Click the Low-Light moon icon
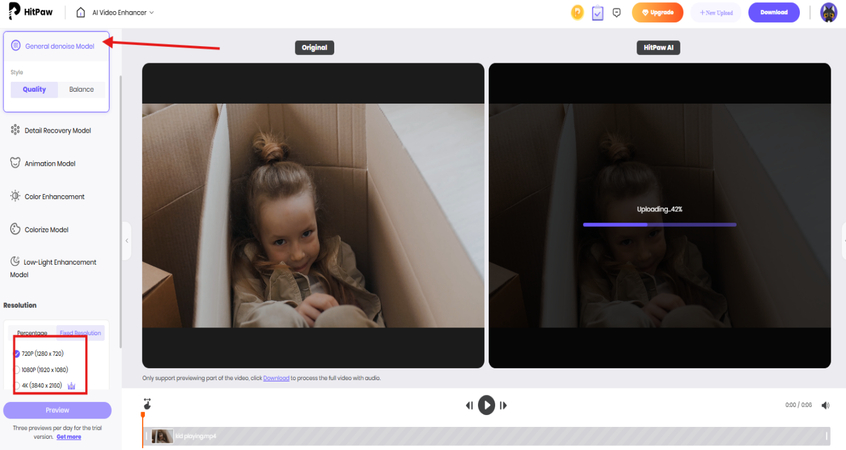The height and width of the screenshot is (450, 846). (15, 261)
